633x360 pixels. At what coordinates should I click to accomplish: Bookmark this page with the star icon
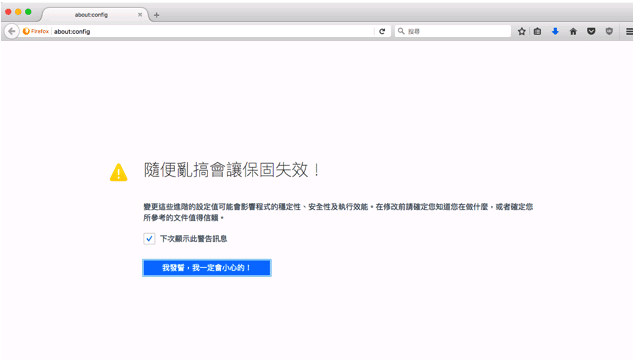[522, 31]
